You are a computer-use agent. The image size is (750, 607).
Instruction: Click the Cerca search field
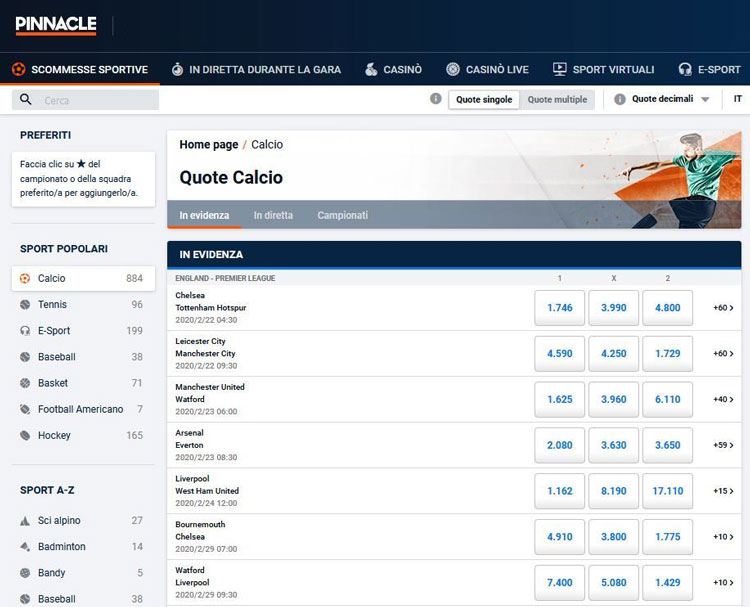coord(98,100)
